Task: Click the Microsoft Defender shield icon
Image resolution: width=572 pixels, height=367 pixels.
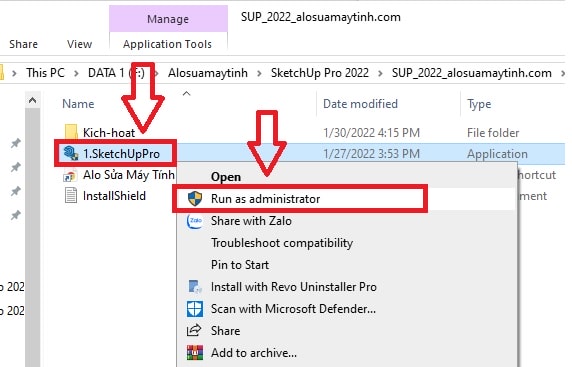Action: coord(195,309)
